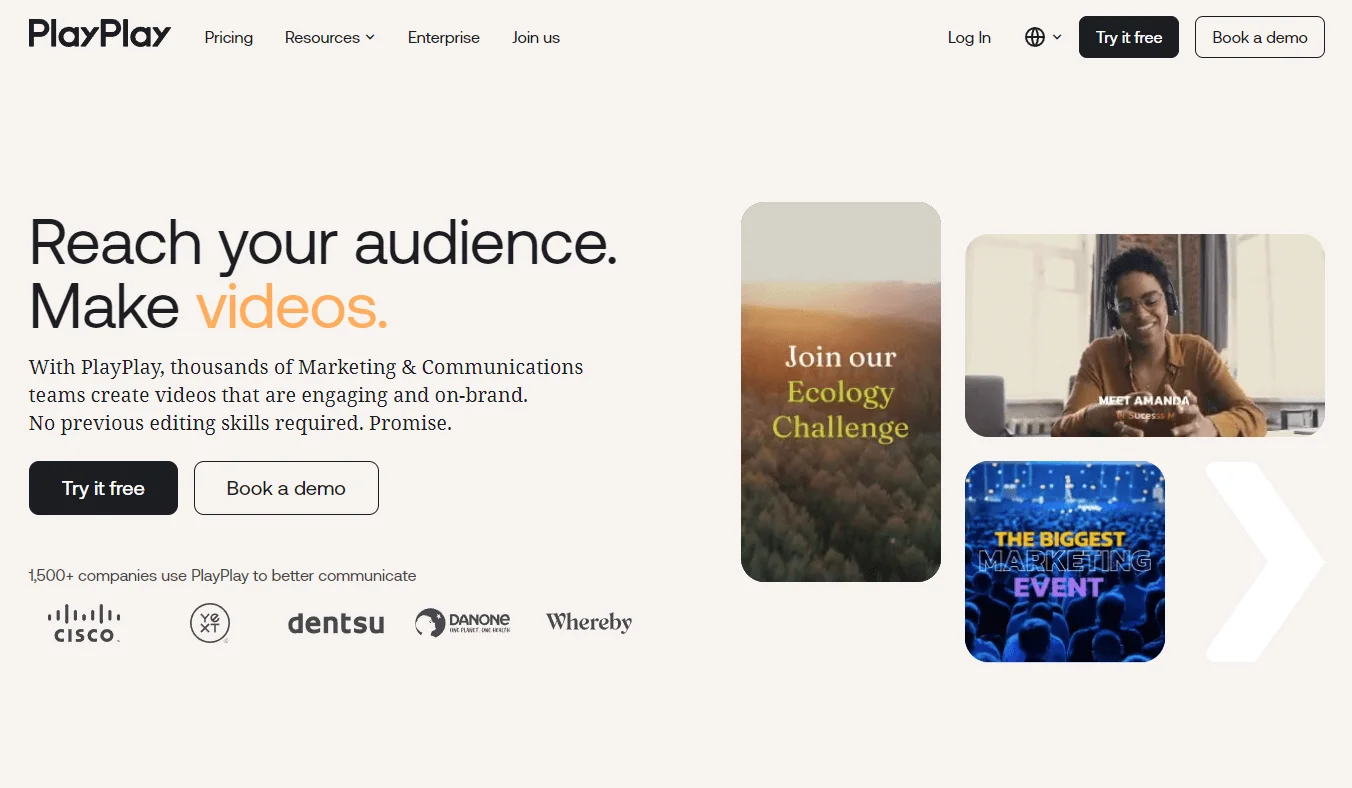
Task: Open the Meet Amanda video thumbnail
Action: [1145, 335]
